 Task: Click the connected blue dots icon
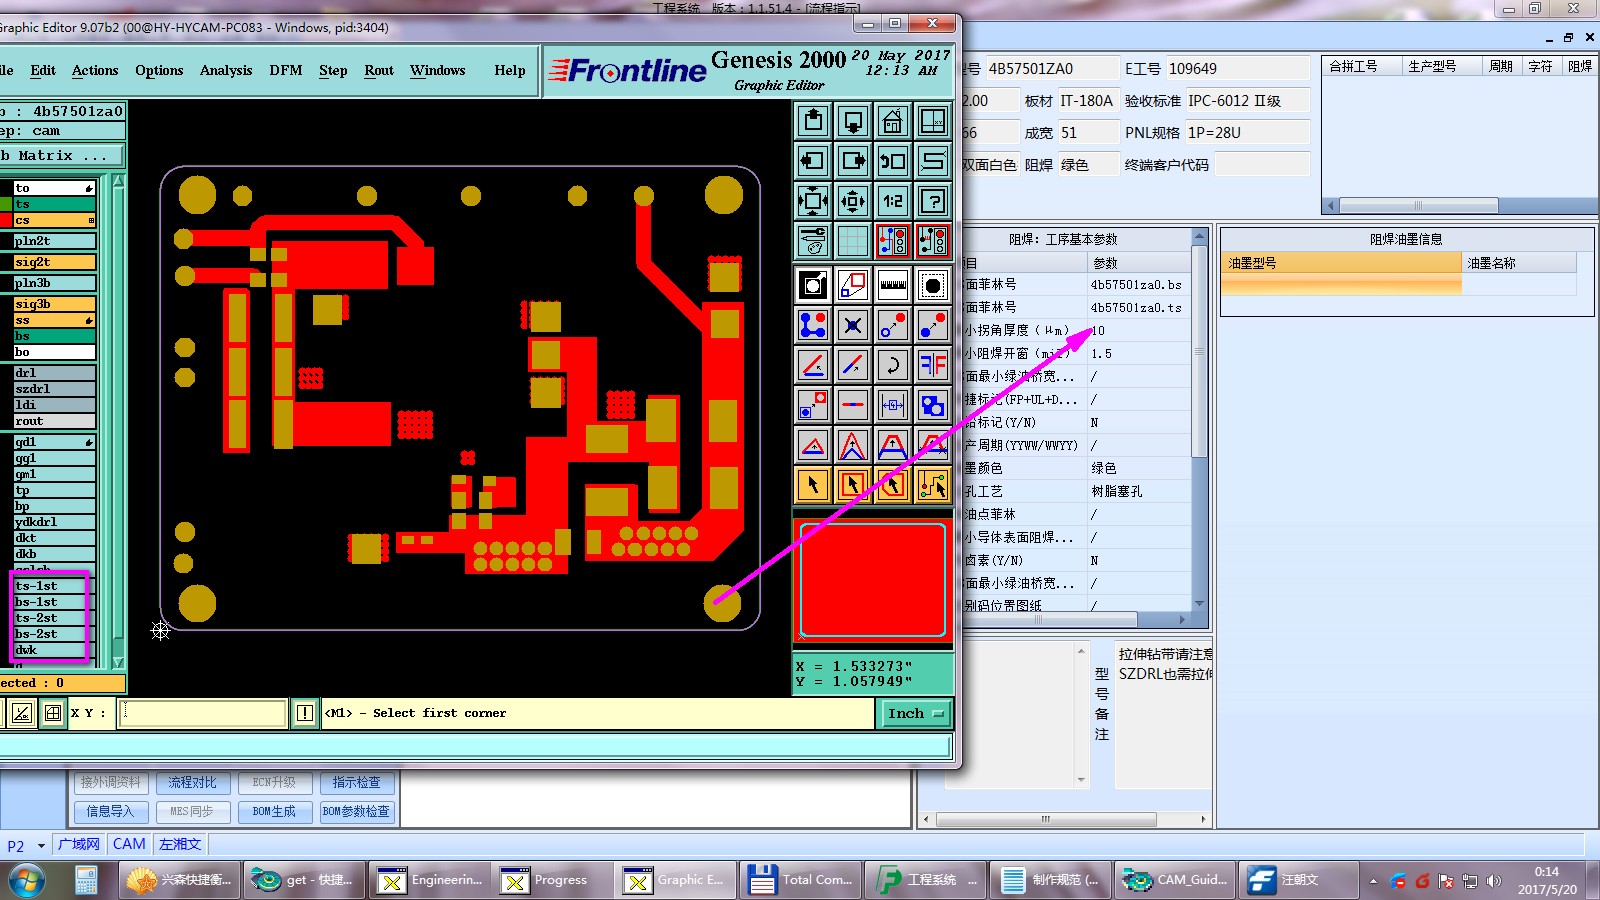pyautogui.click(x=813, y=325)
